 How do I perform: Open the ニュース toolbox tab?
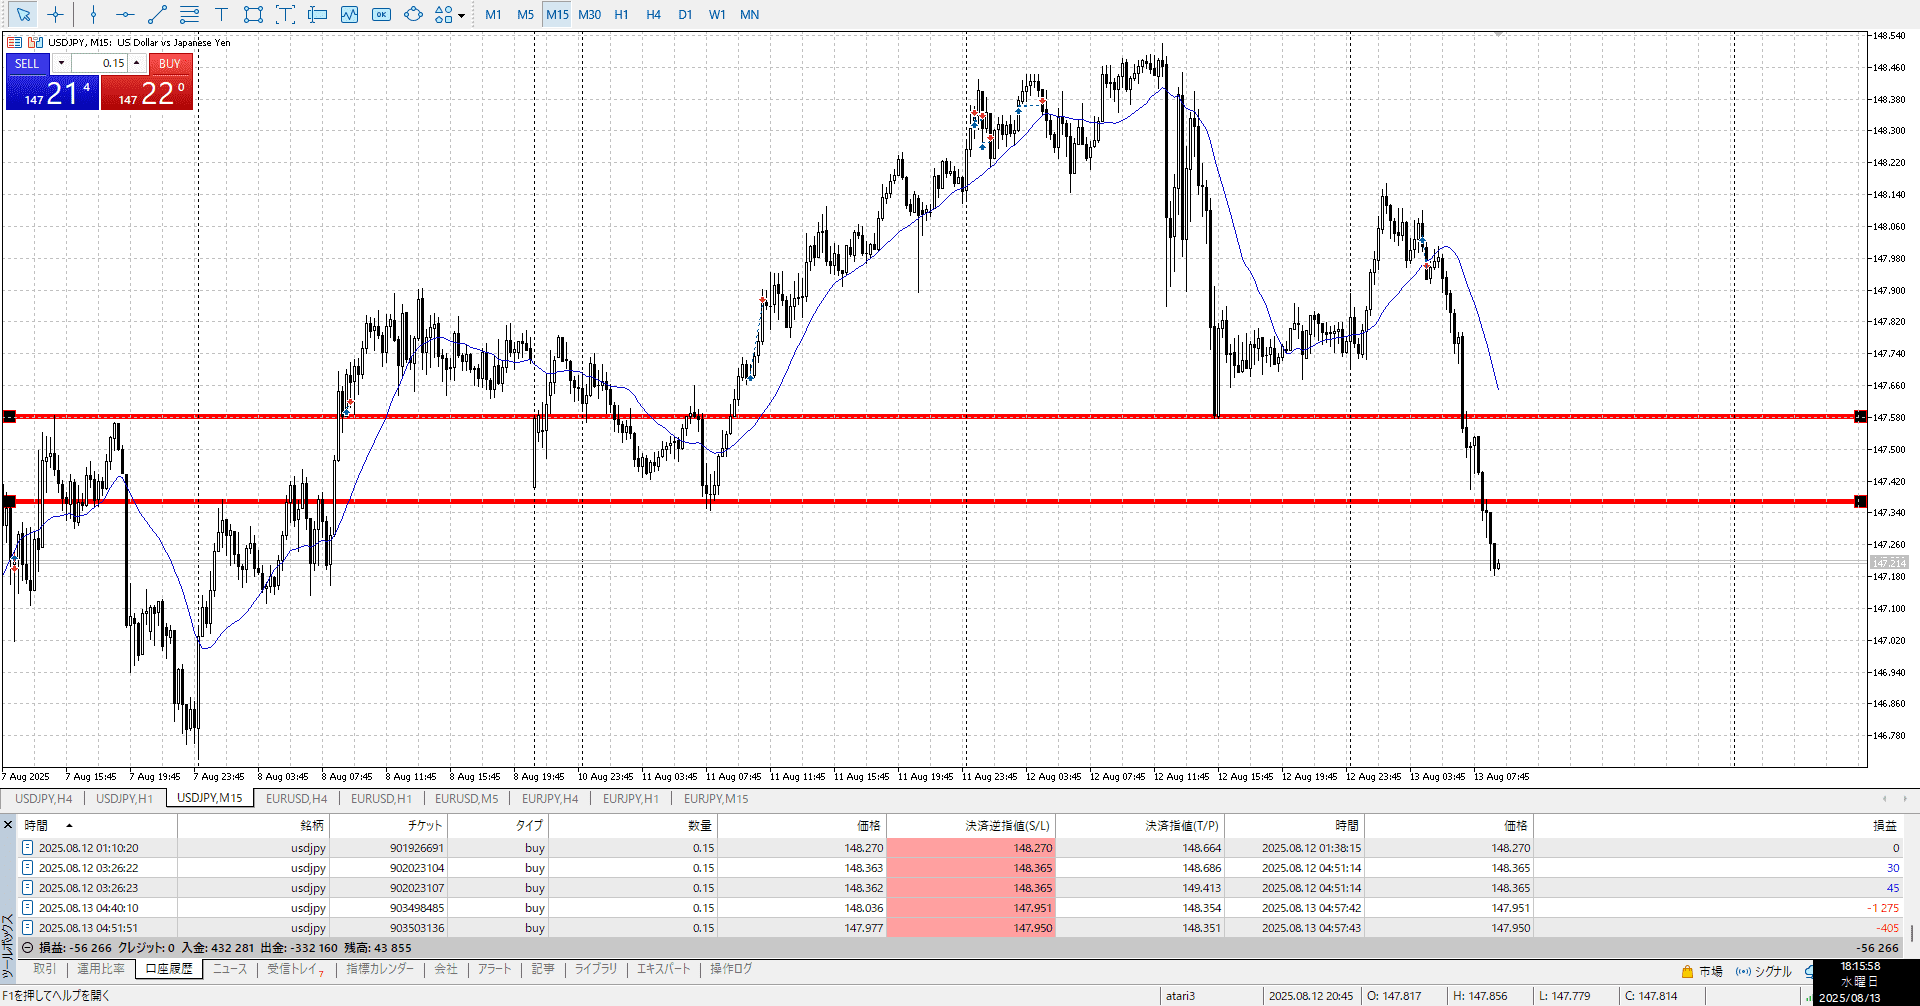pyautogui.click(x=229, y=969)
